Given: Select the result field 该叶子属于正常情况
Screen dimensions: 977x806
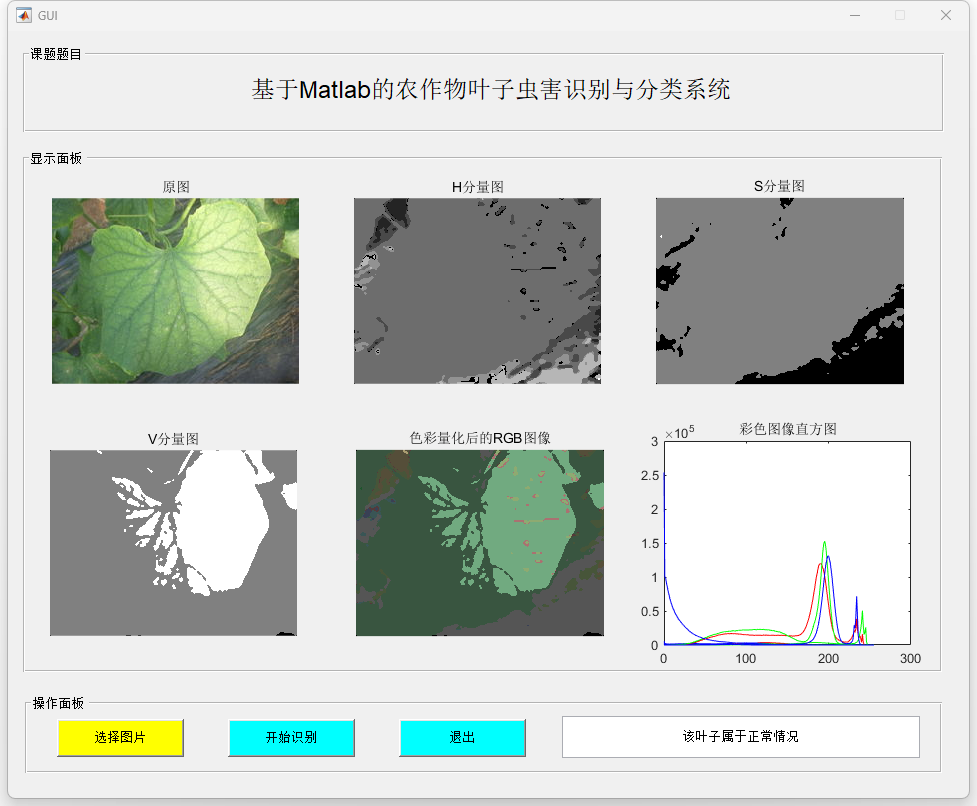Looking at the screenshot, I should pos(740,737).
